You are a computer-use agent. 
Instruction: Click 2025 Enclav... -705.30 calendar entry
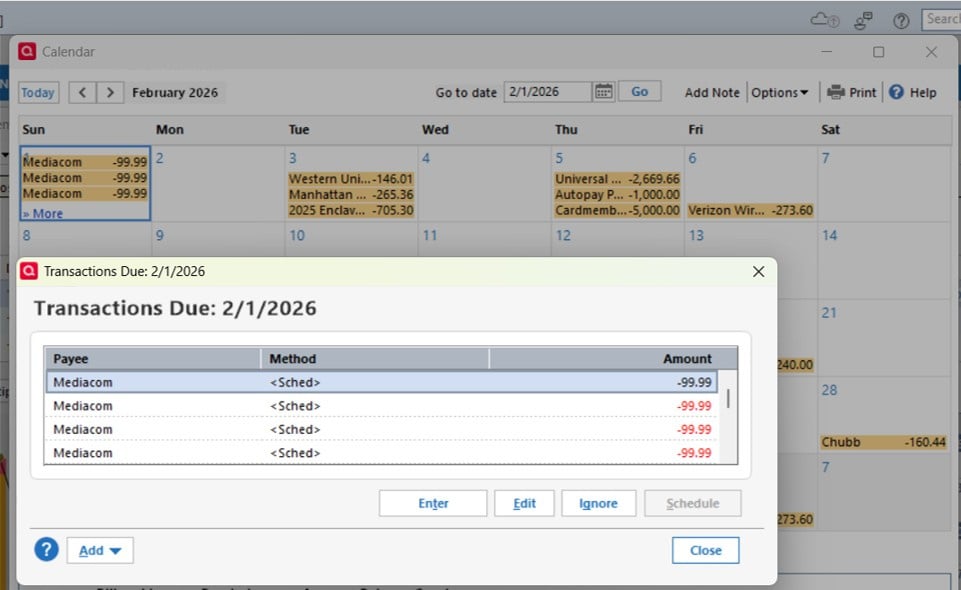point(351,210)
